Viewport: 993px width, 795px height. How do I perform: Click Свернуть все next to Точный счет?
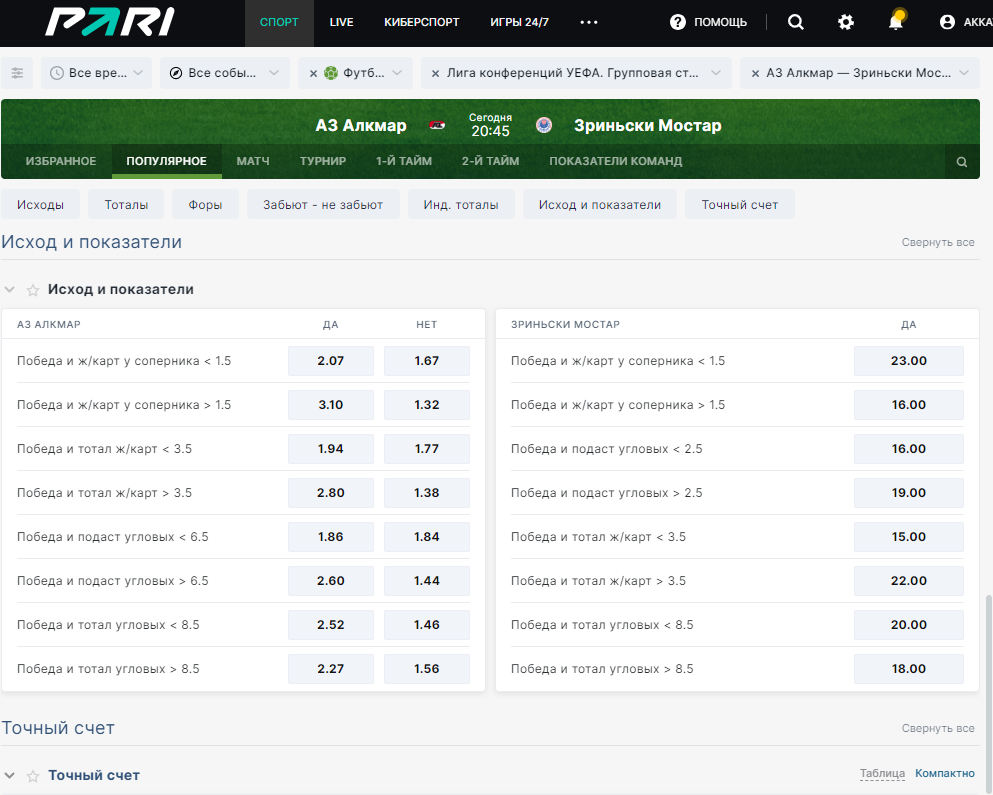click(938, 728)
